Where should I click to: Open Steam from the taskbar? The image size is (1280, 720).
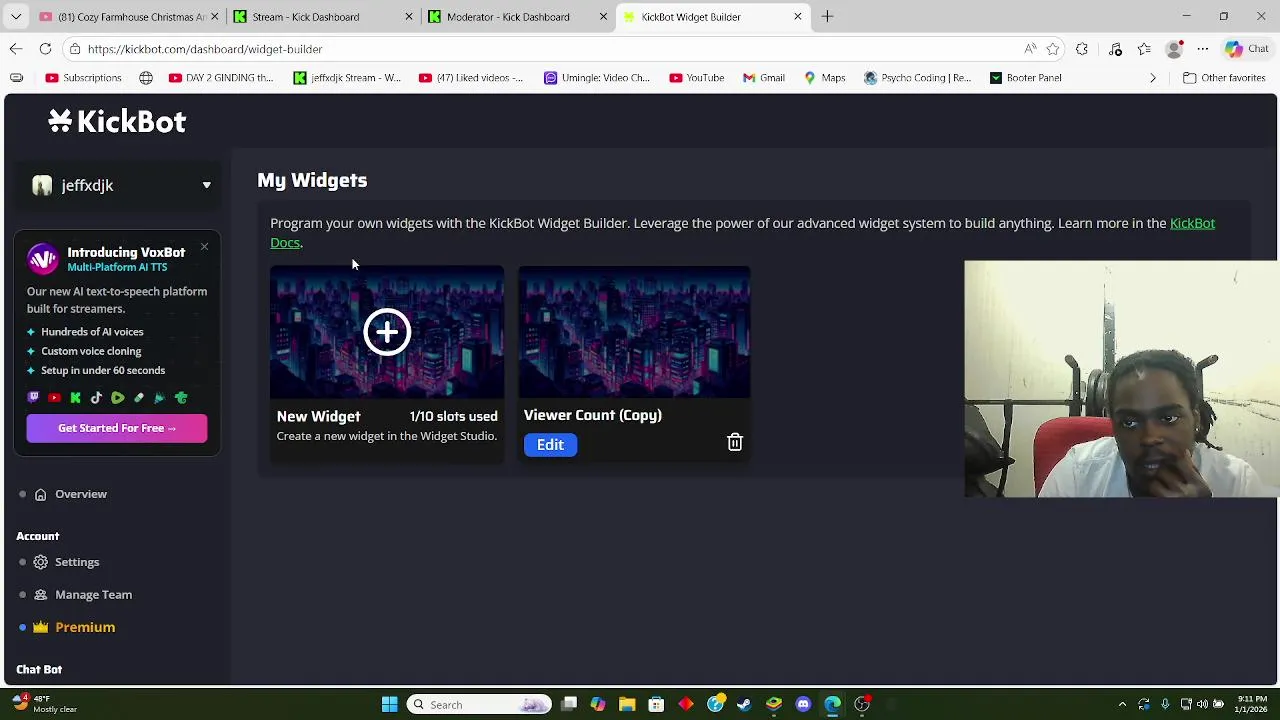coord(744,705)
